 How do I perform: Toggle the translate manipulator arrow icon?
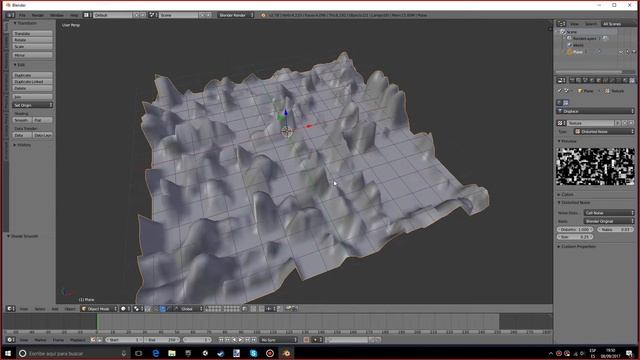click(x=162, y=309)
